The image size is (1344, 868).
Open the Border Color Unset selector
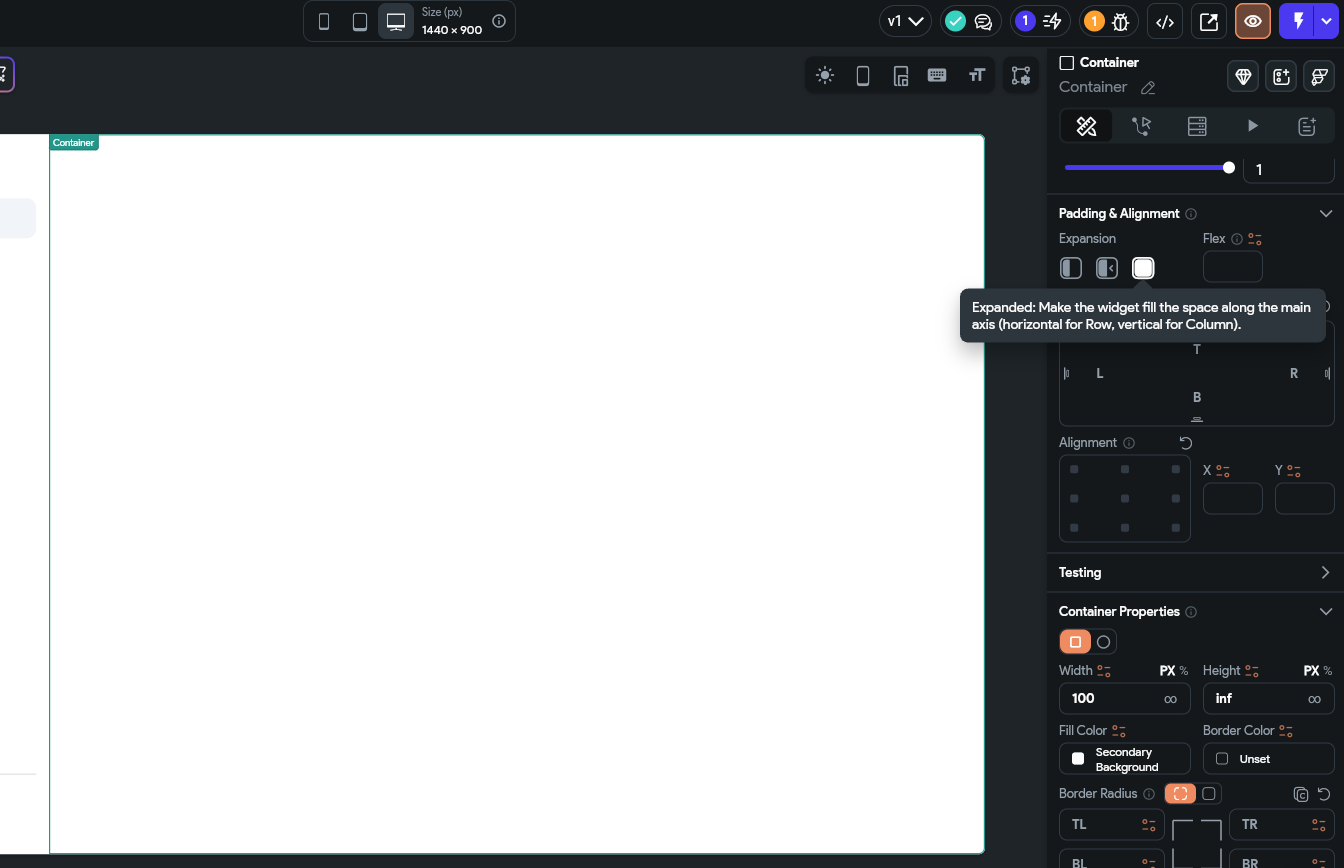[1269, 759]
